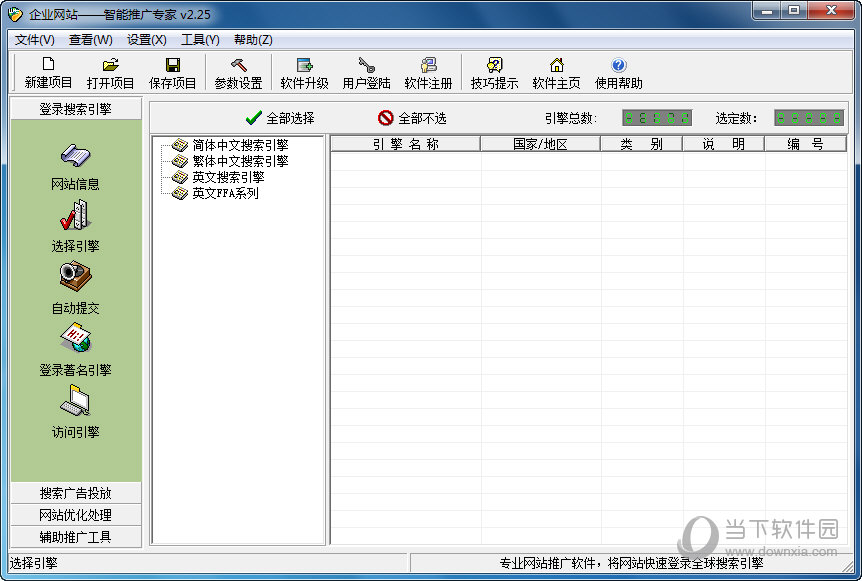Show 技巧提示 tips icon
862x581 pixels.
coord(494,66)
